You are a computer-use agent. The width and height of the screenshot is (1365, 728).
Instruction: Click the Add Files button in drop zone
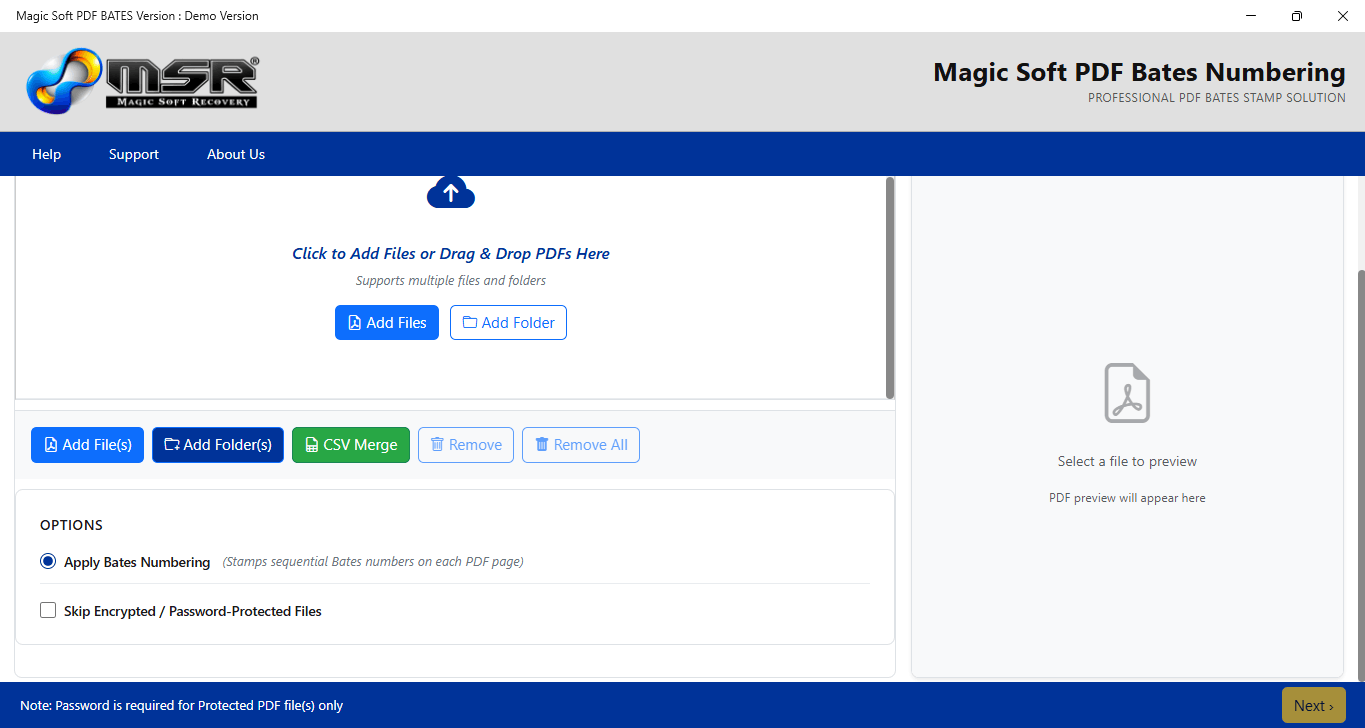pyautogui.click(x=387, y=323)
